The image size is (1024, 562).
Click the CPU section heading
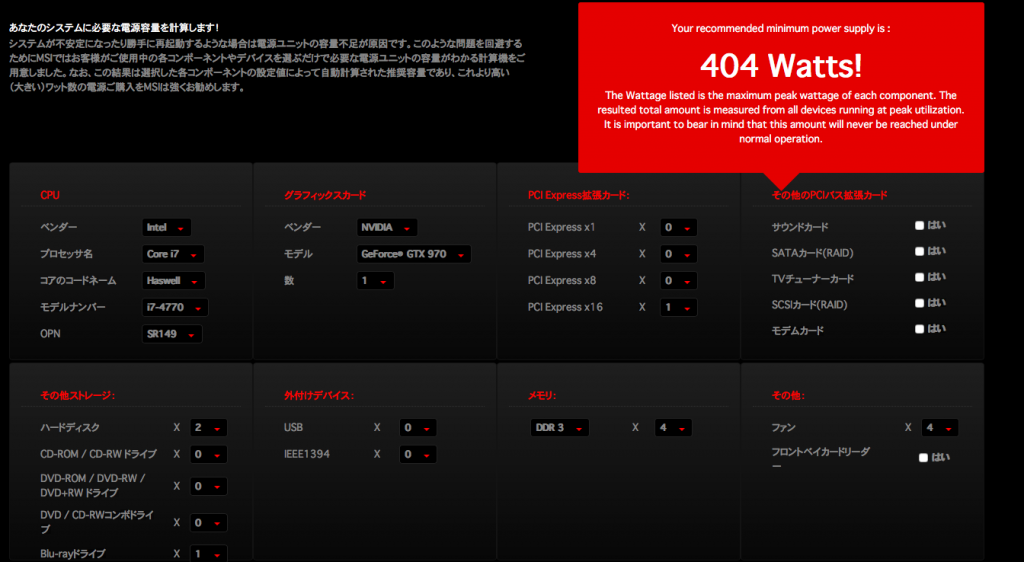(x=50, y=195)
